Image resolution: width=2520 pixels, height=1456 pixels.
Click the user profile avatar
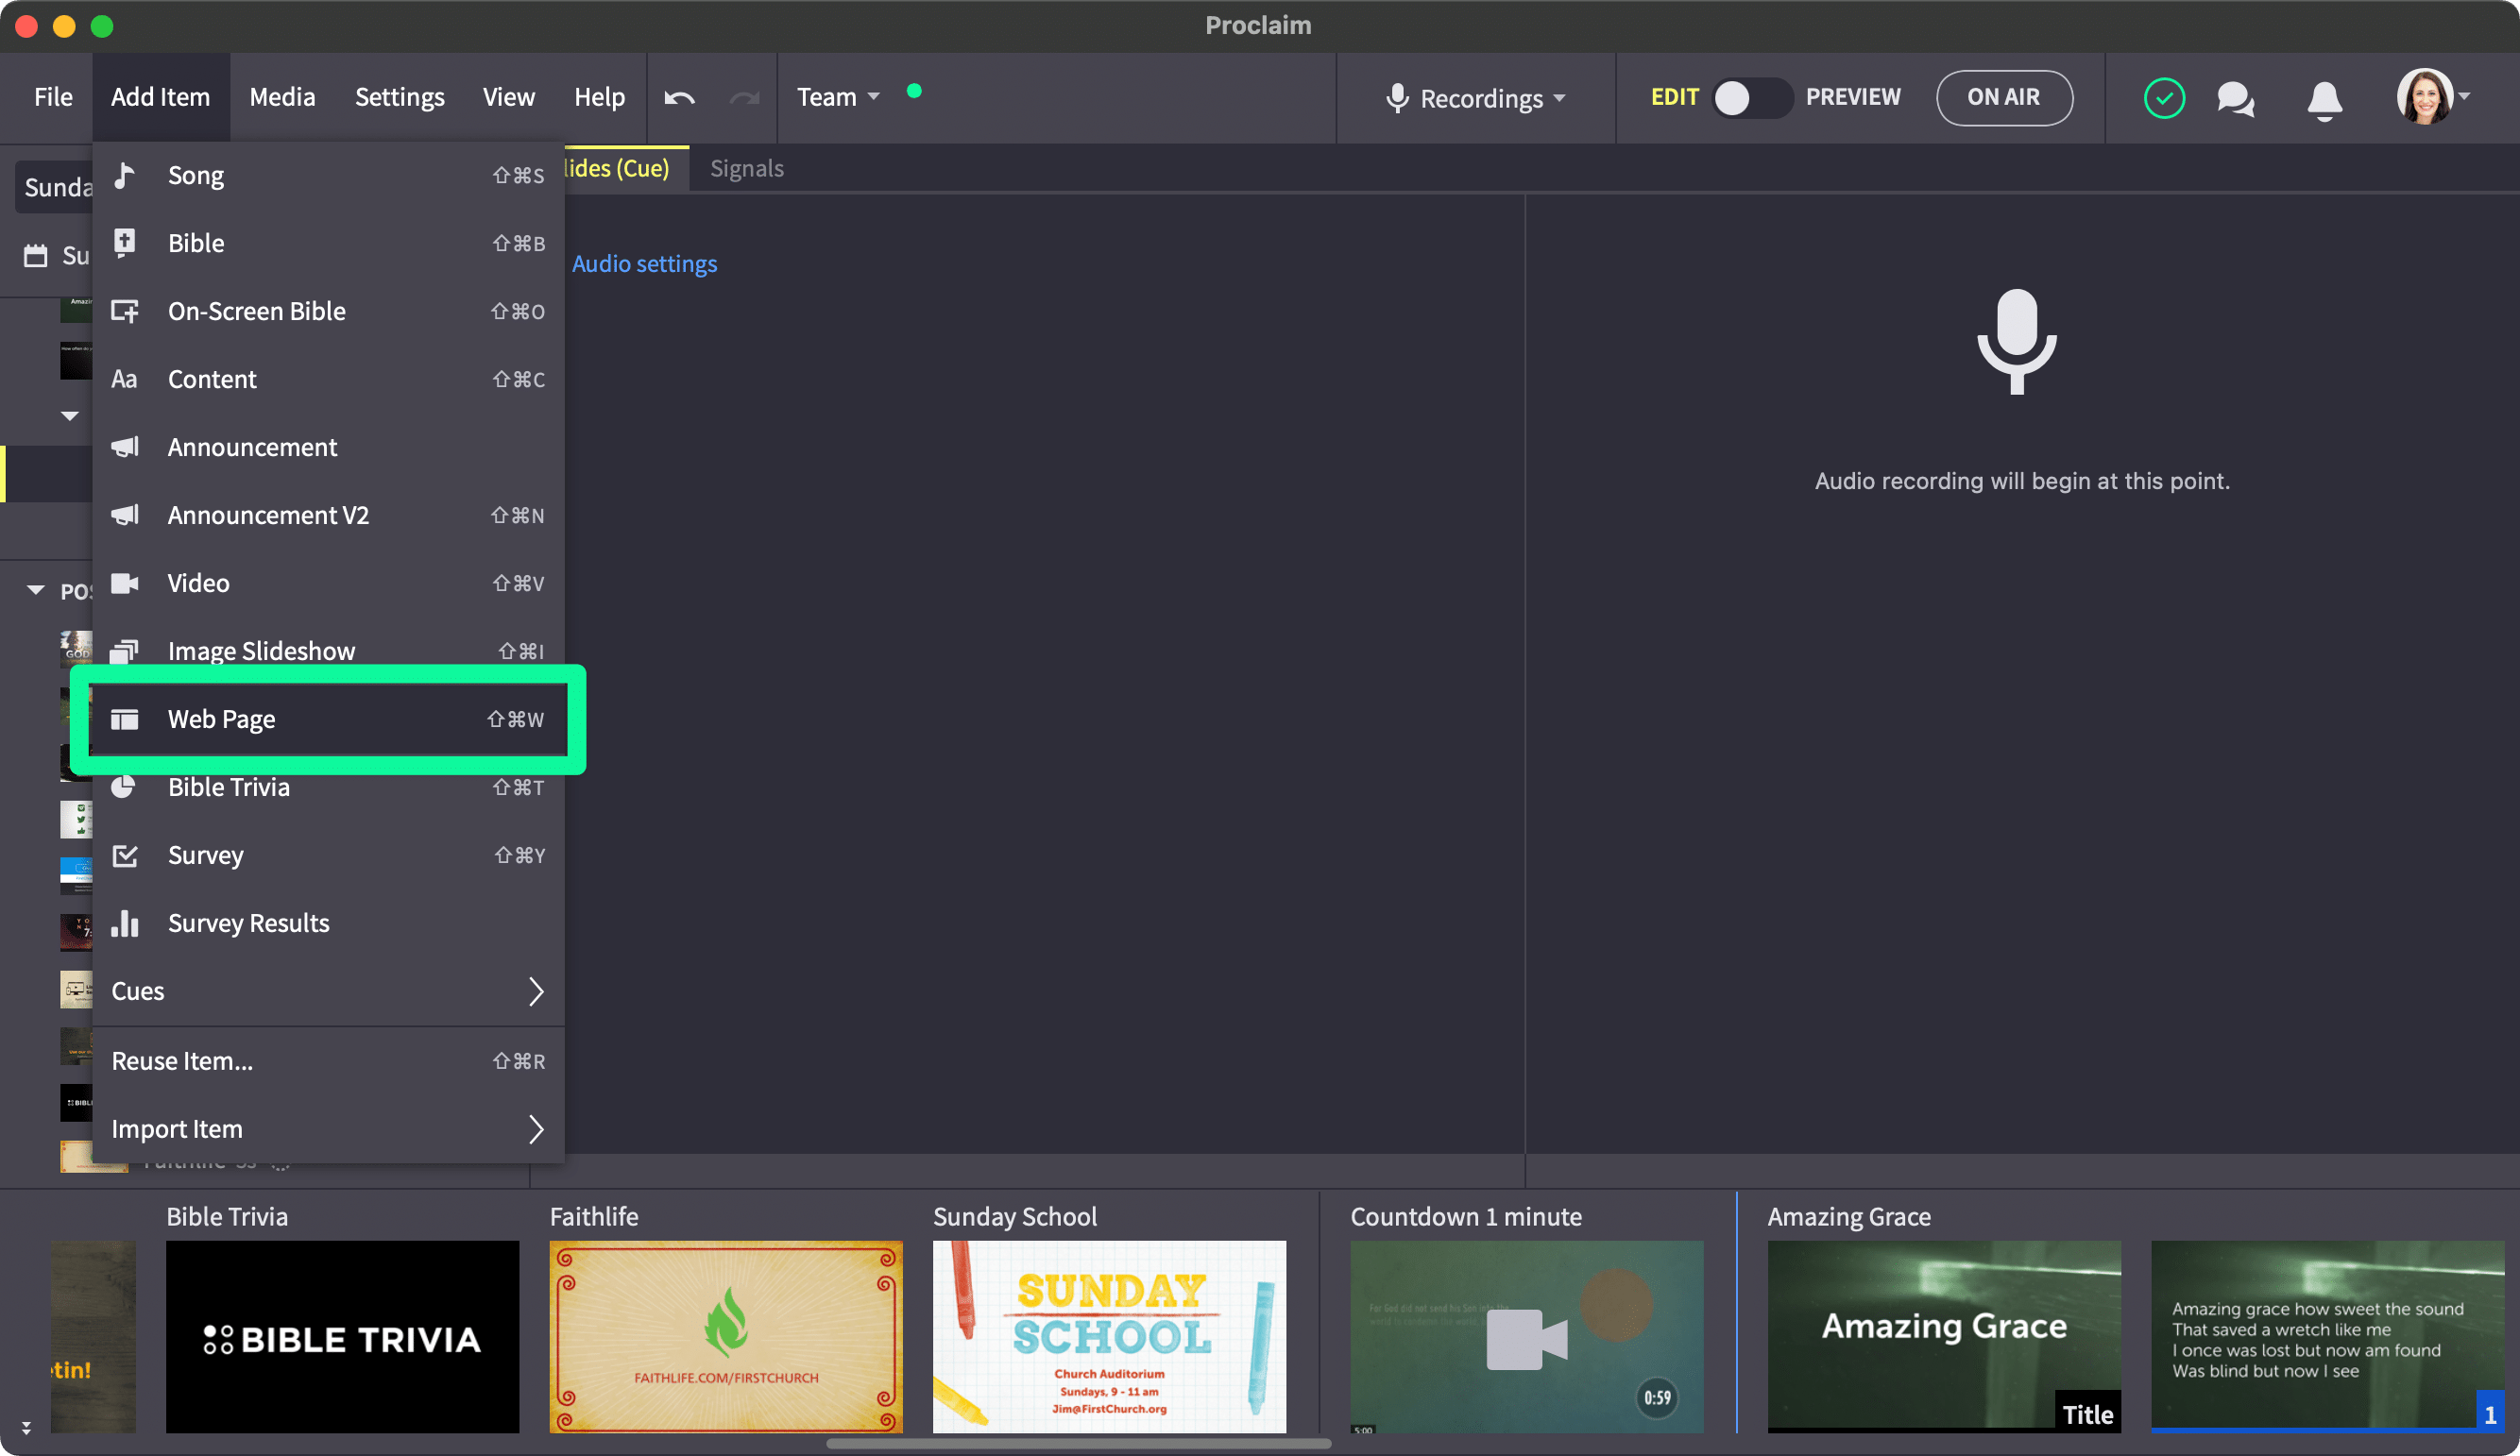coord(2424,96)
